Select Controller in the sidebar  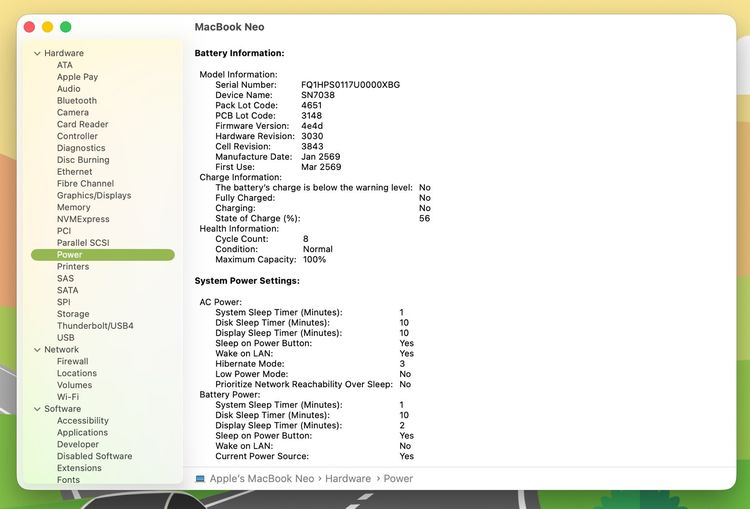coord(77,136)
